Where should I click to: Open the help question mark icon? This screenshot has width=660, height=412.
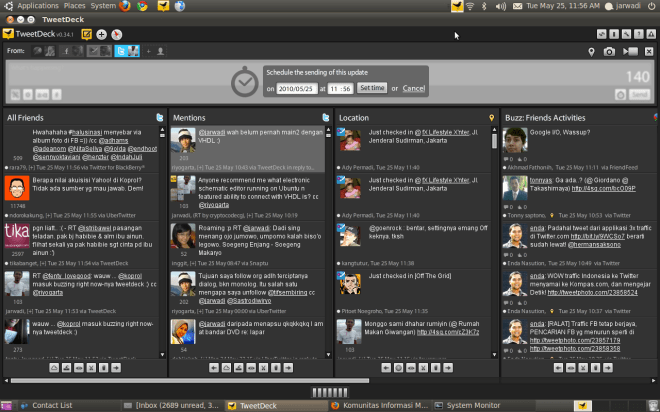pyautogui.click(x=639, y=35)
